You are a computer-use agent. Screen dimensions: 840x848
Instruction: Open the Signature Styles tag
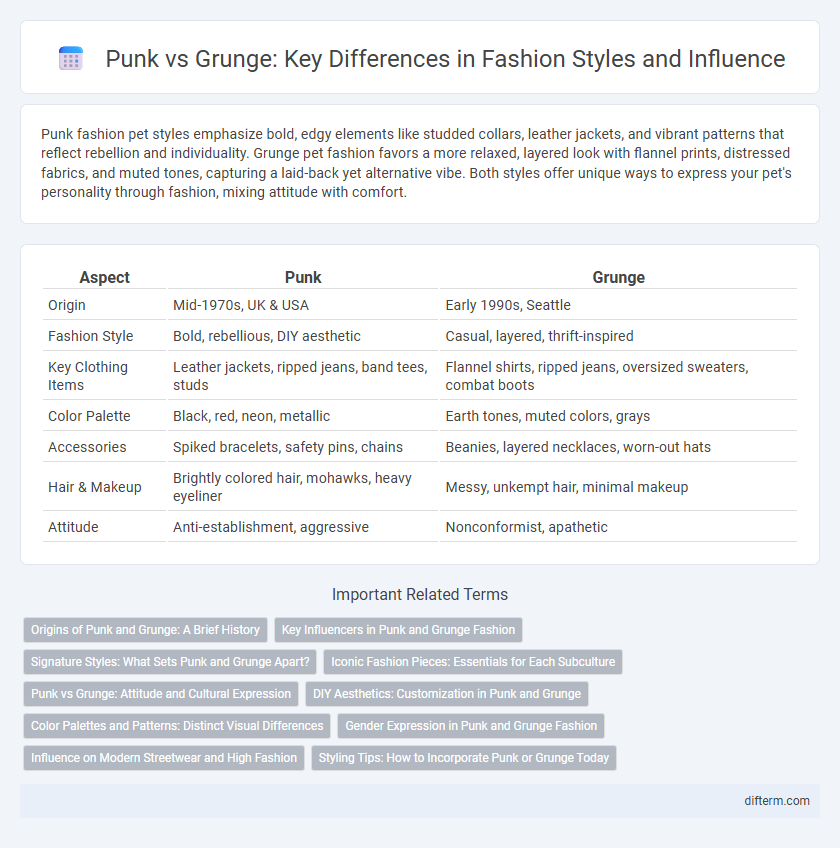170,661
